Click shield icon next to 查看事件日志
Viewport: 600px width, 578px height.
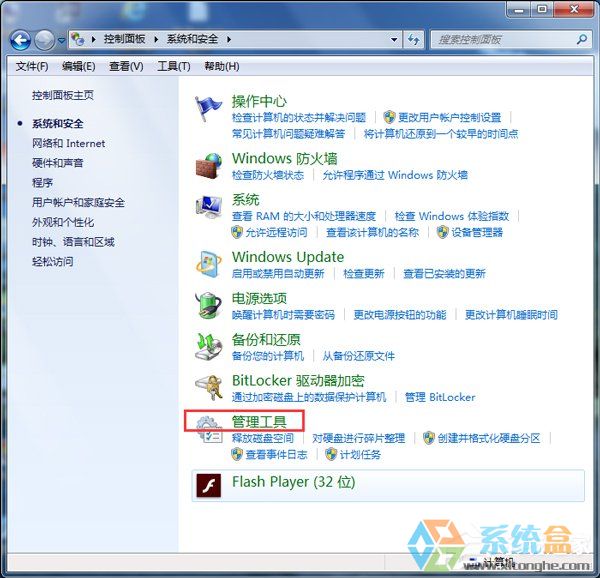click(237, 454)
